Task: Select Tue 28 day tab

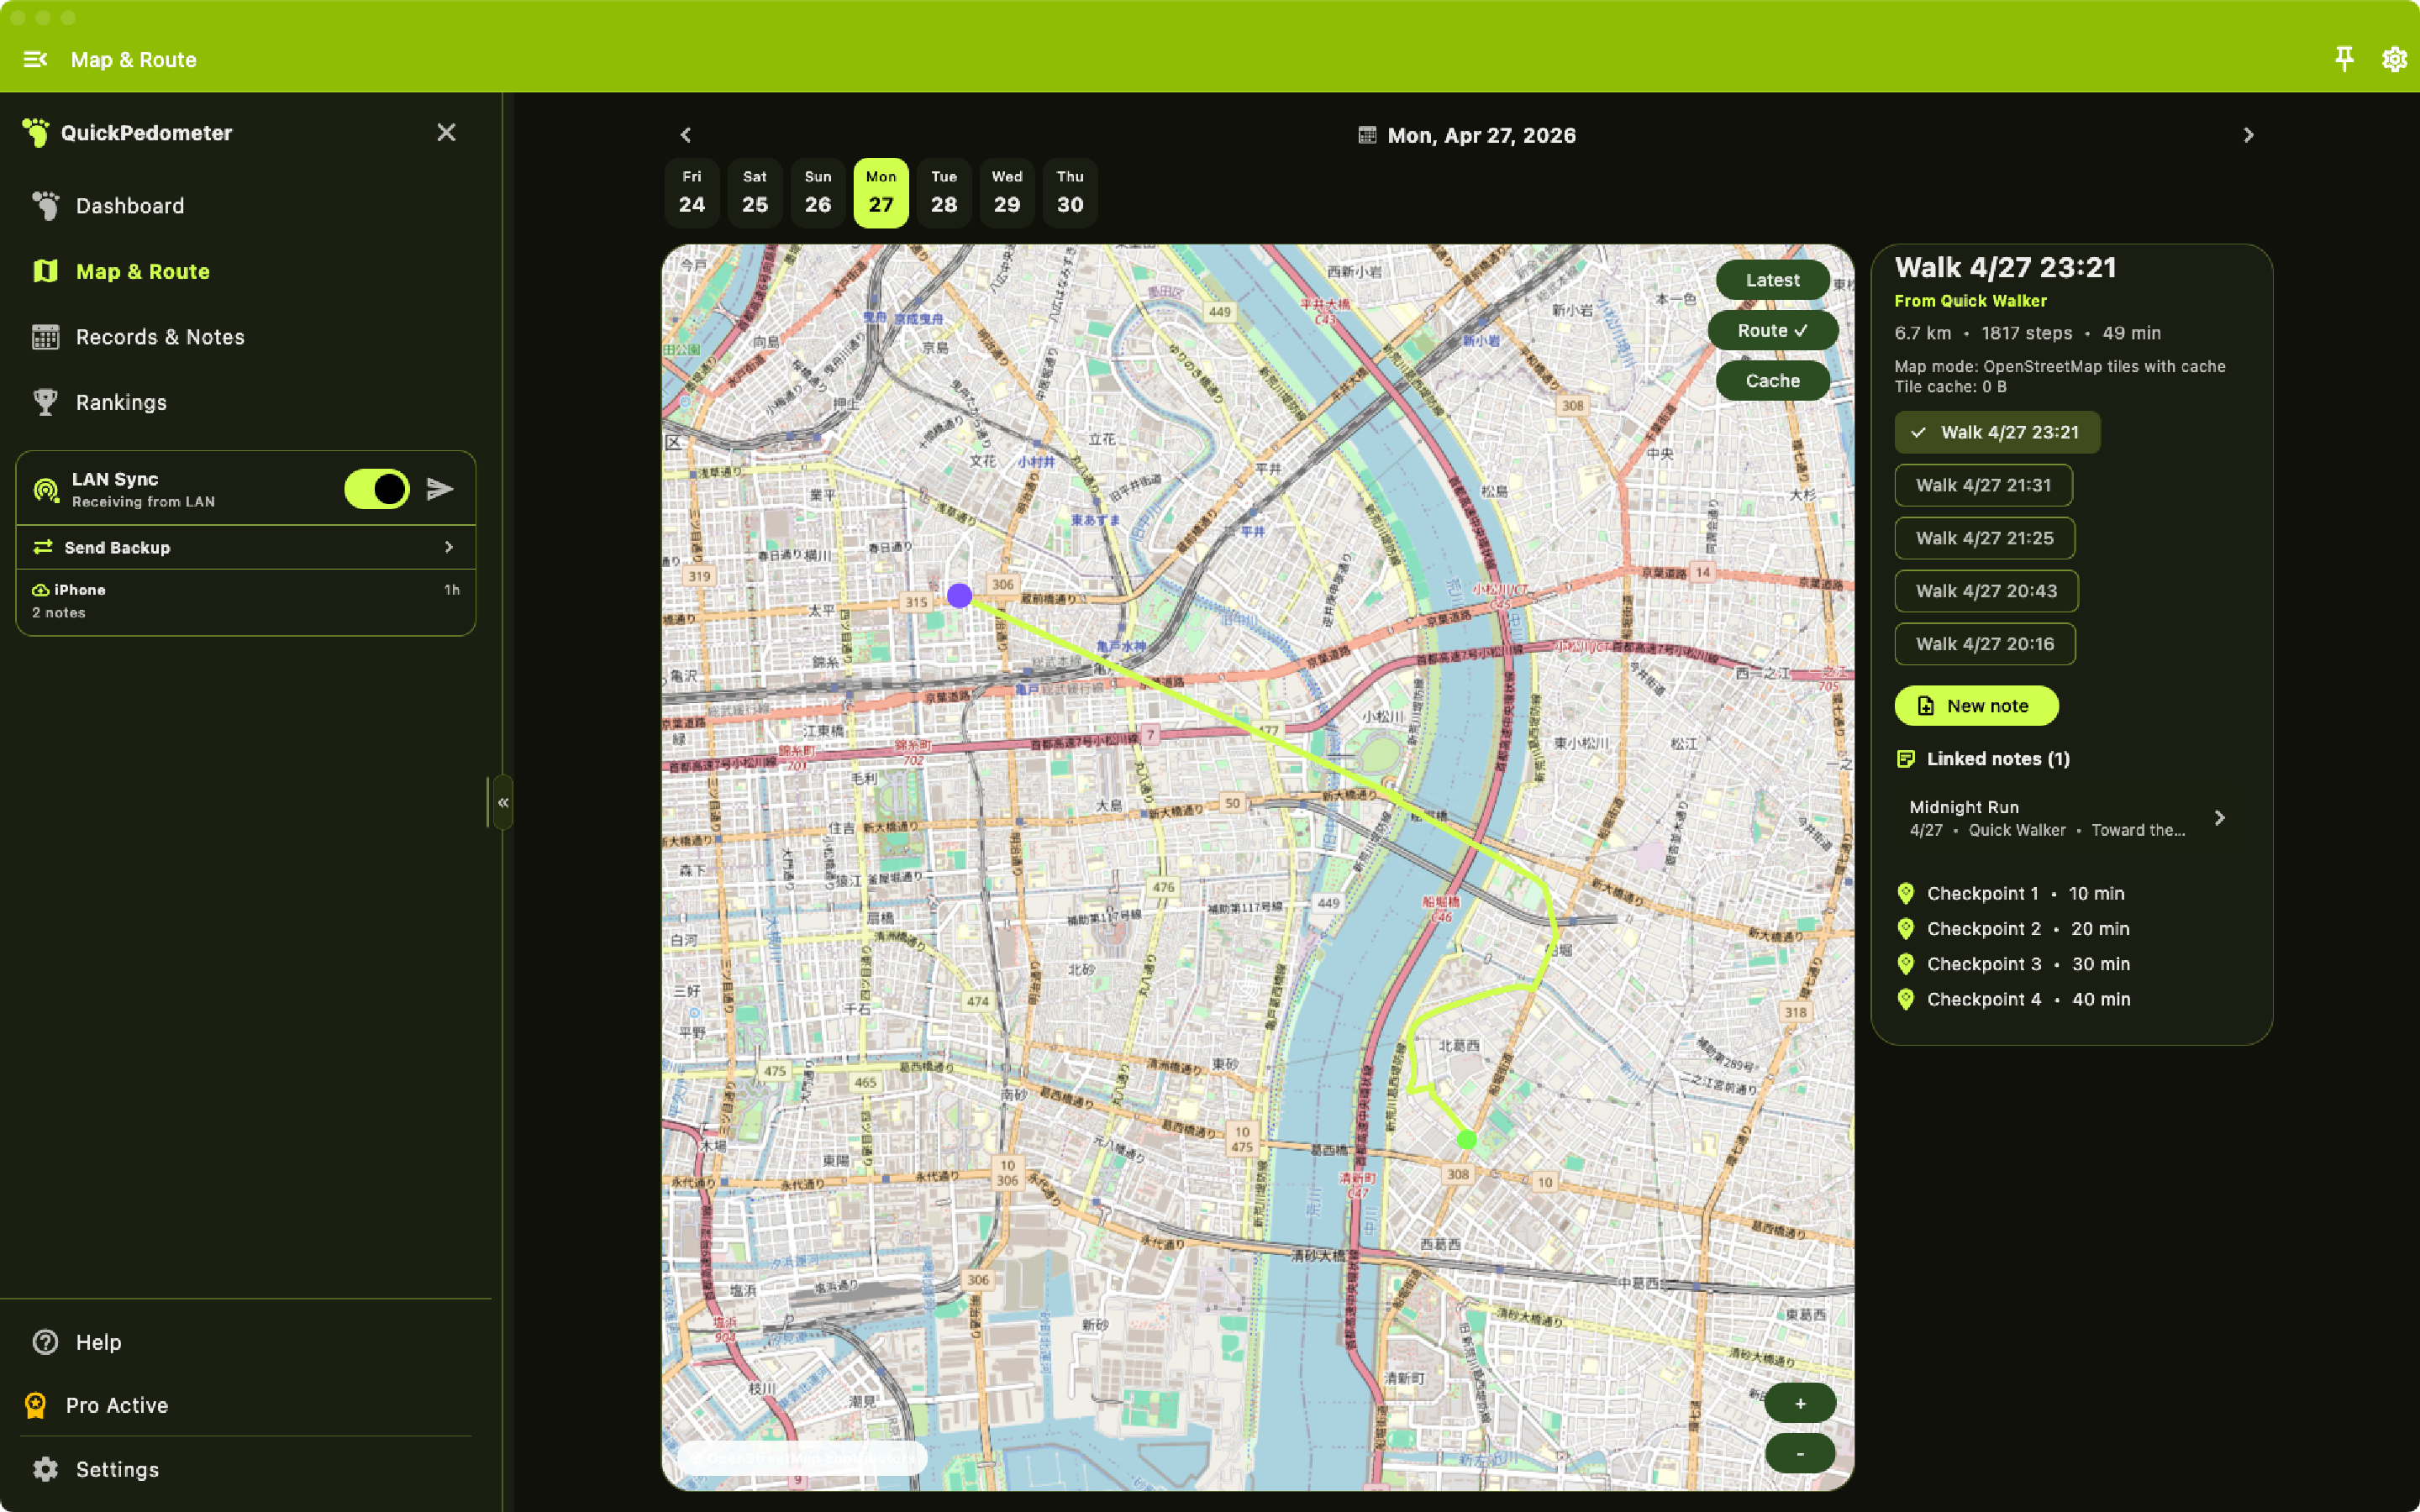Action: click(x=944, y=192)
